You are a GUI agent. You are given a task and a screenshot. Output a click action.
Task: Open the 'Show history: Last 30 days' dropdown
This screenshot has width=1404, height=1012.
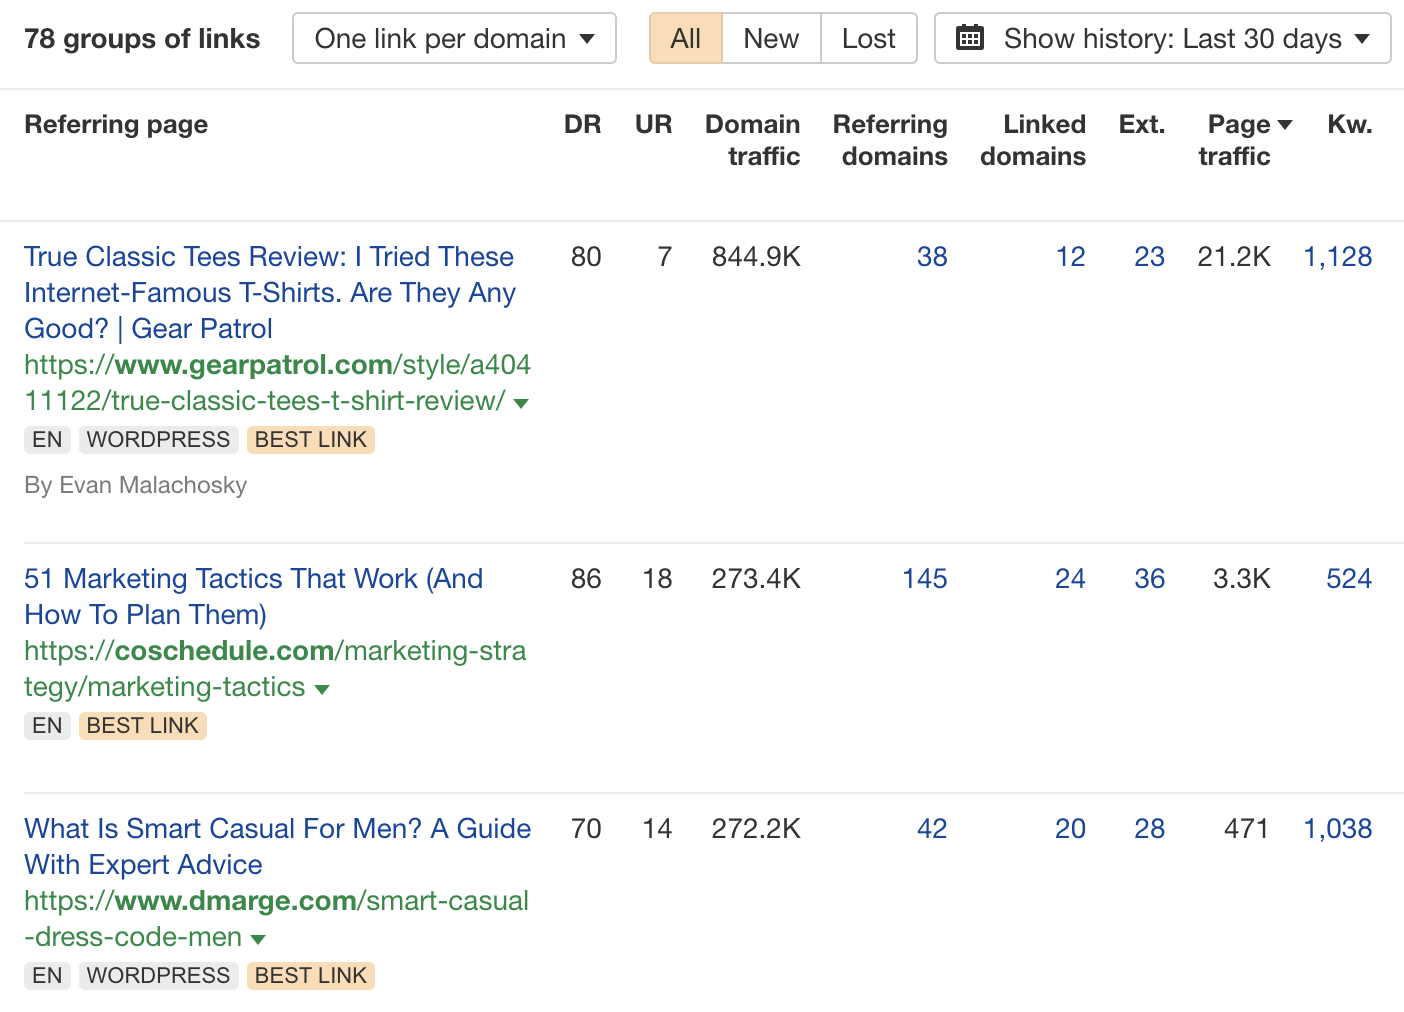pos(1162,38)
